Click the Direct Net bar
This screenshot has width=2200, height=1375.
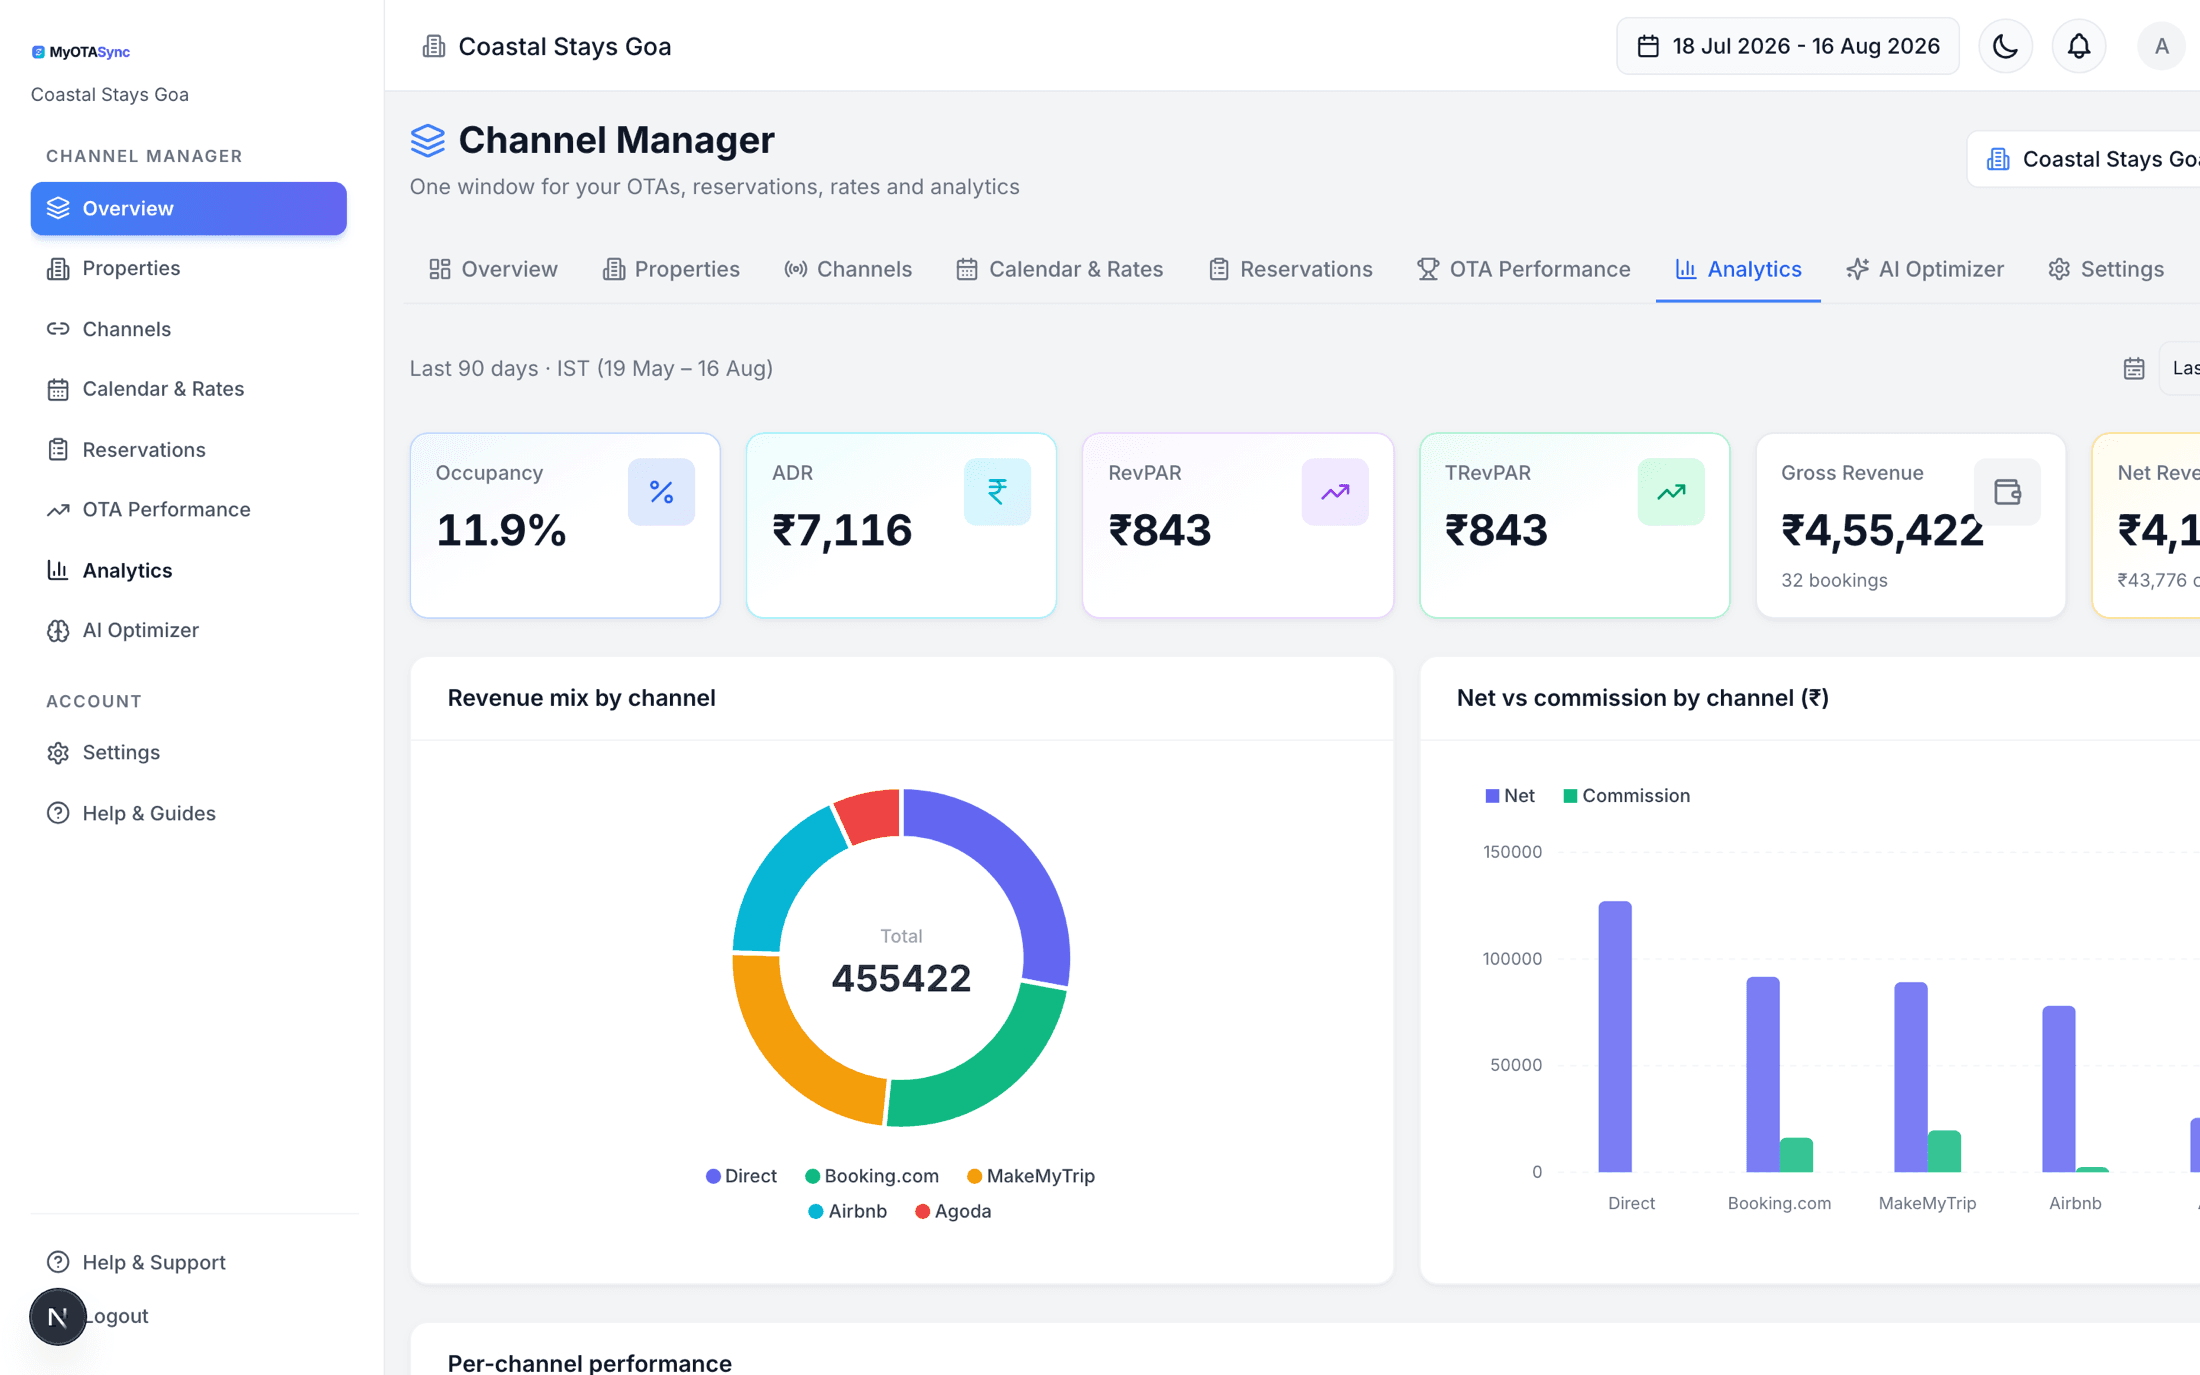pos(1615,1036)
